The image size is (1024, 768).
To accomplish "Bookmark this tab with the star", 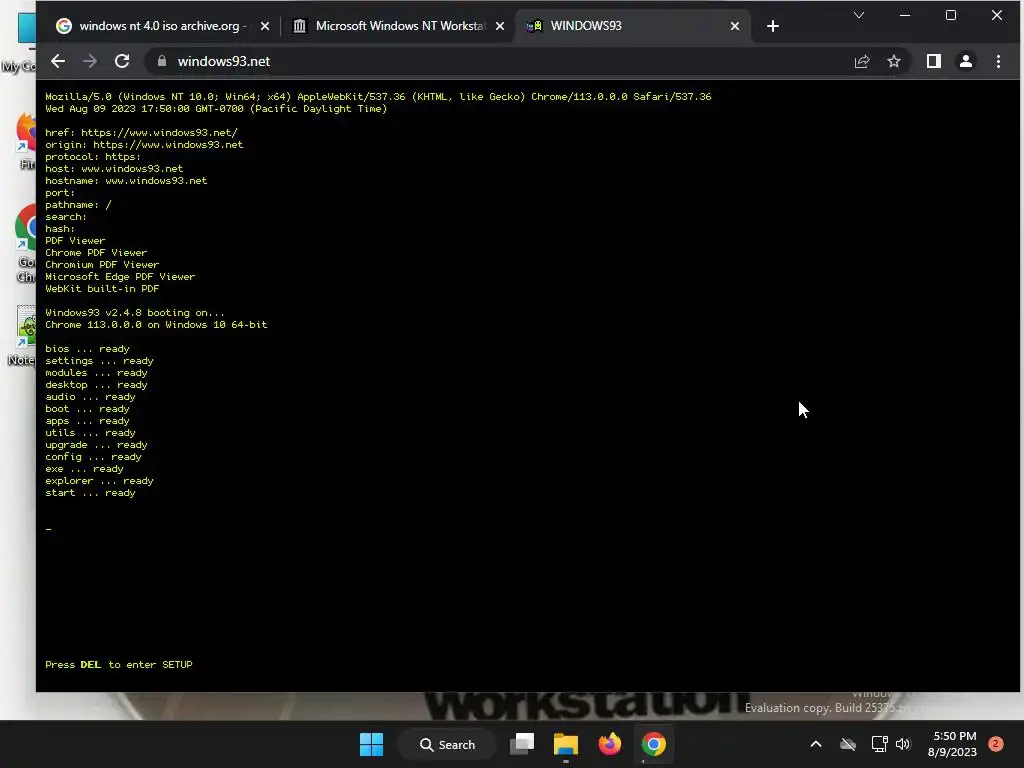I will [x=894, y=61].
